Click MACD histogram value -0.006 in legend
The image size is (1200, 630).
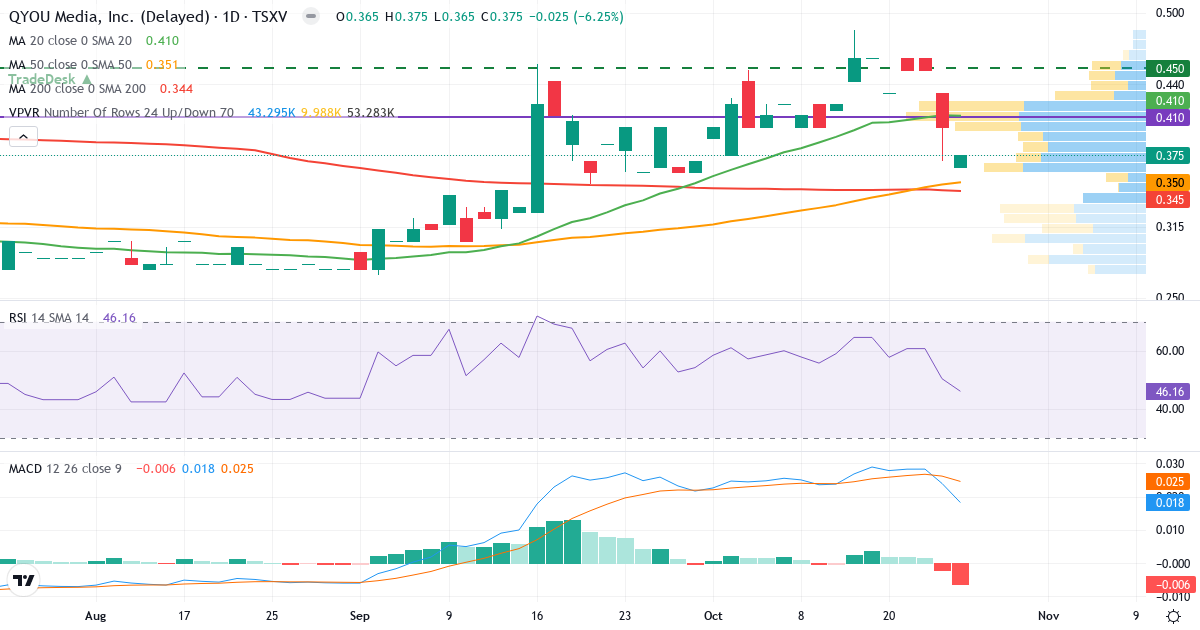(x=154, y=468)
